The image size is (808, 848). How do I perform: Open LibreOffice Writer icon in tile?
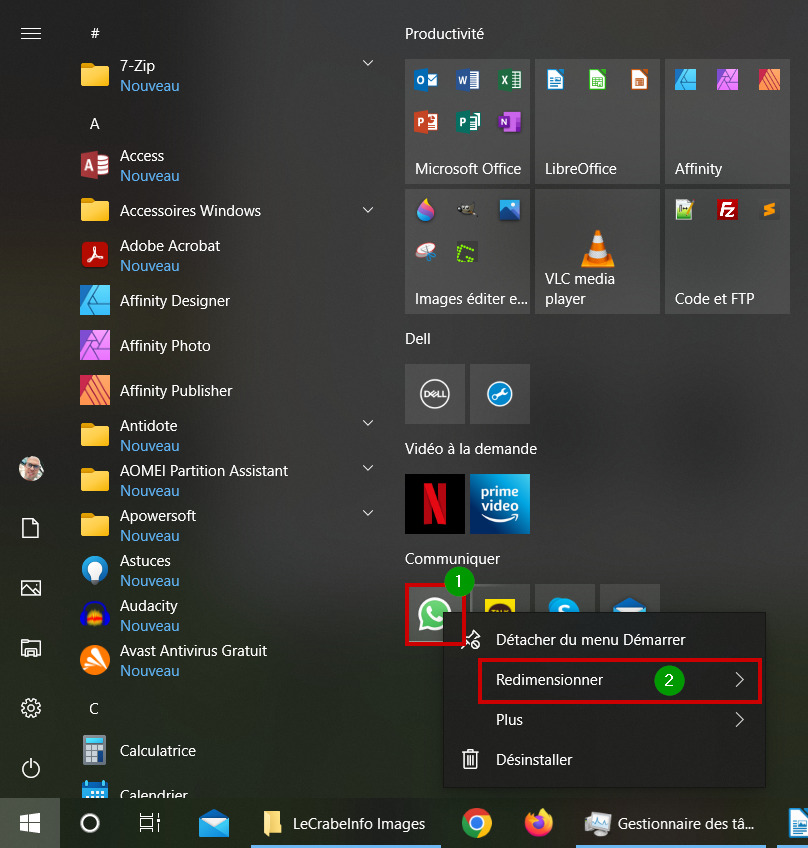[x=555, y=80]
